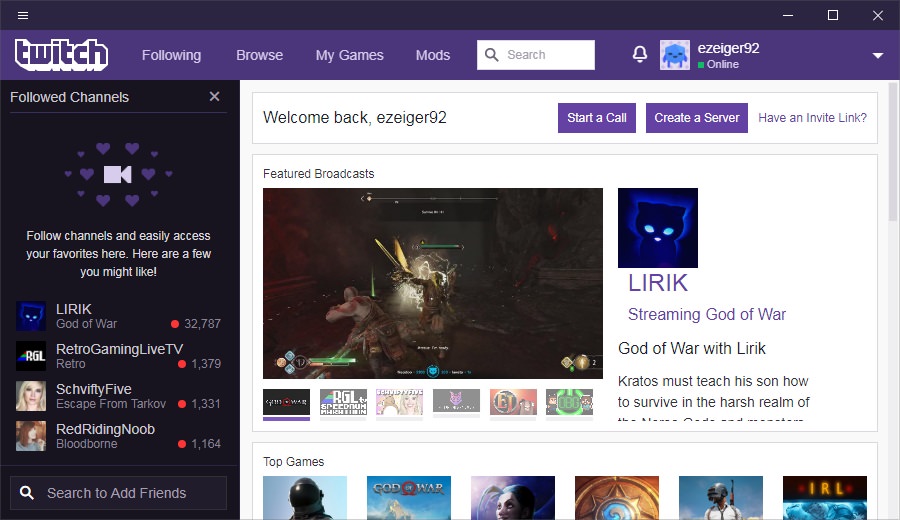Open the Mods tab

click(433, 55)
